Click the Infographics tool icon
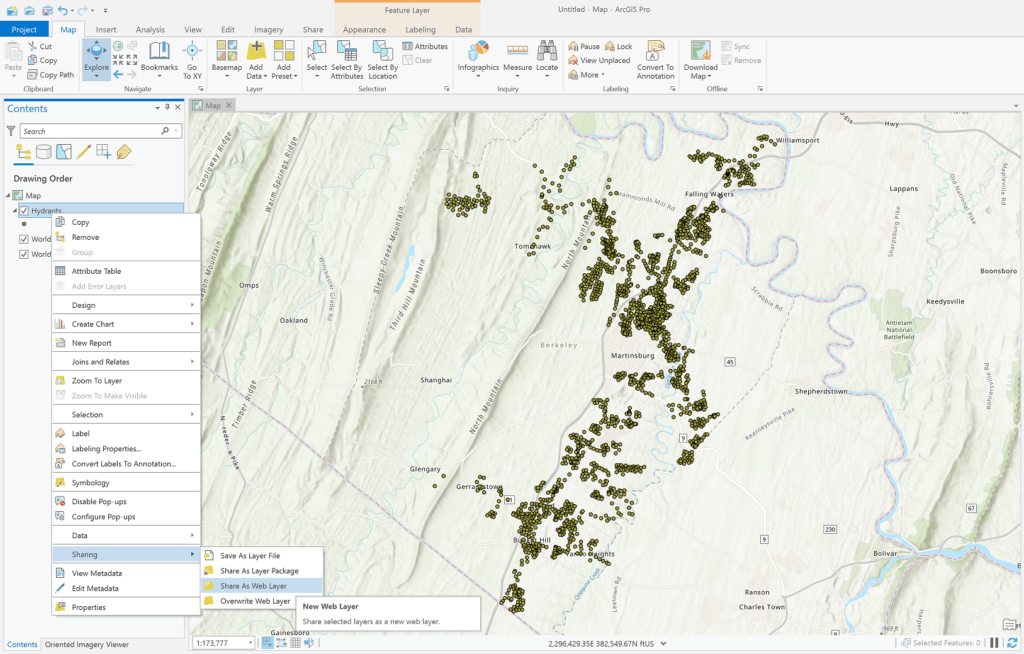 click(478, 51)
